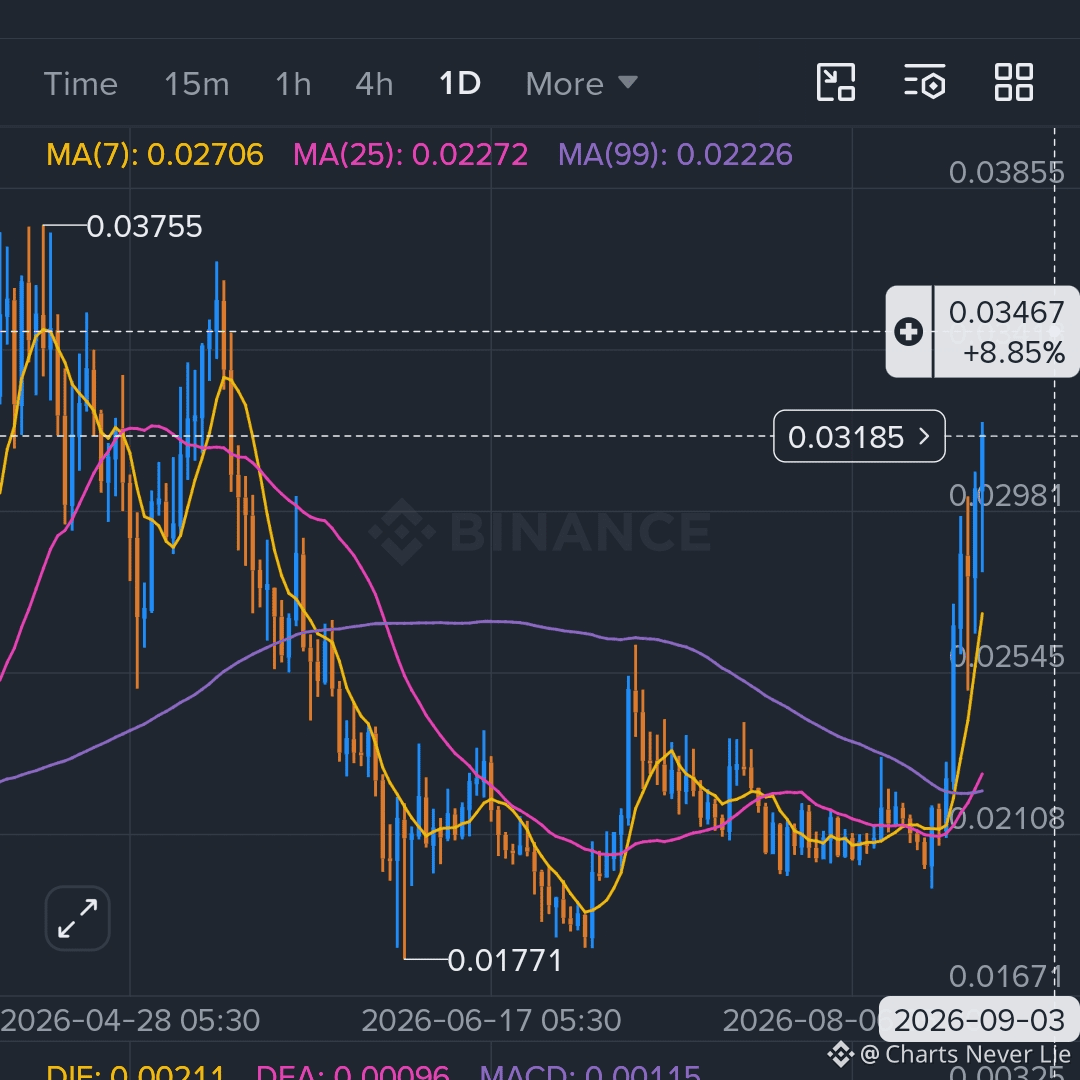Viewport: 1080px width, 1080px height.
Task: Select the 1D interval tab
Action: click(x=459, y=83)
